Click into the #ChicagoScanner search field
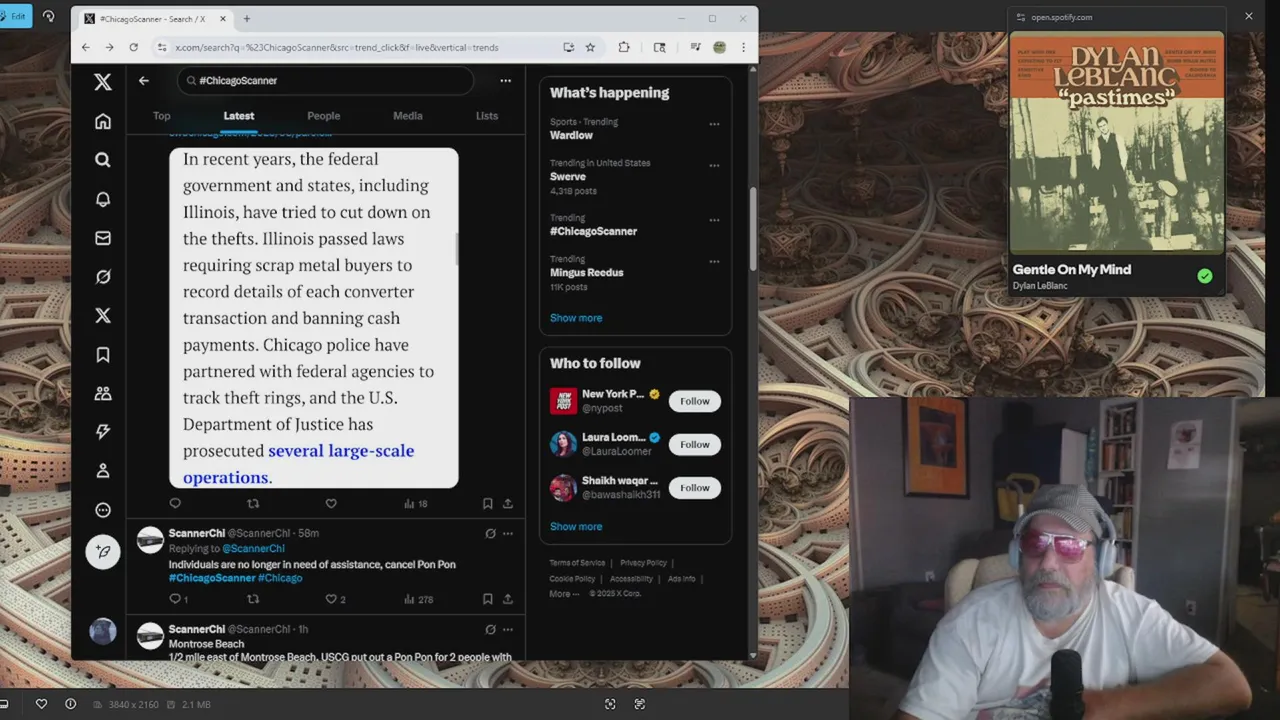This screenshot has width=1280, height=720. (325, 80)
